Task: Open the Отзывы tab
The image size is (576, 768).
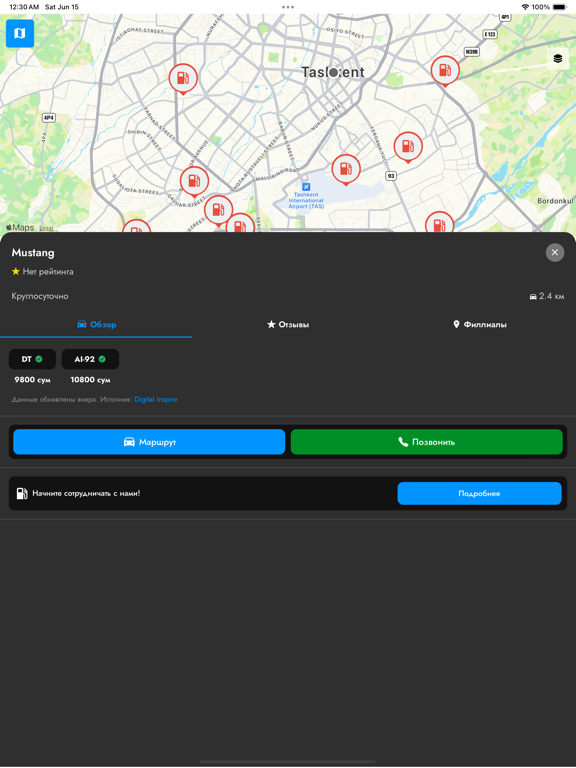Action: 288,324
